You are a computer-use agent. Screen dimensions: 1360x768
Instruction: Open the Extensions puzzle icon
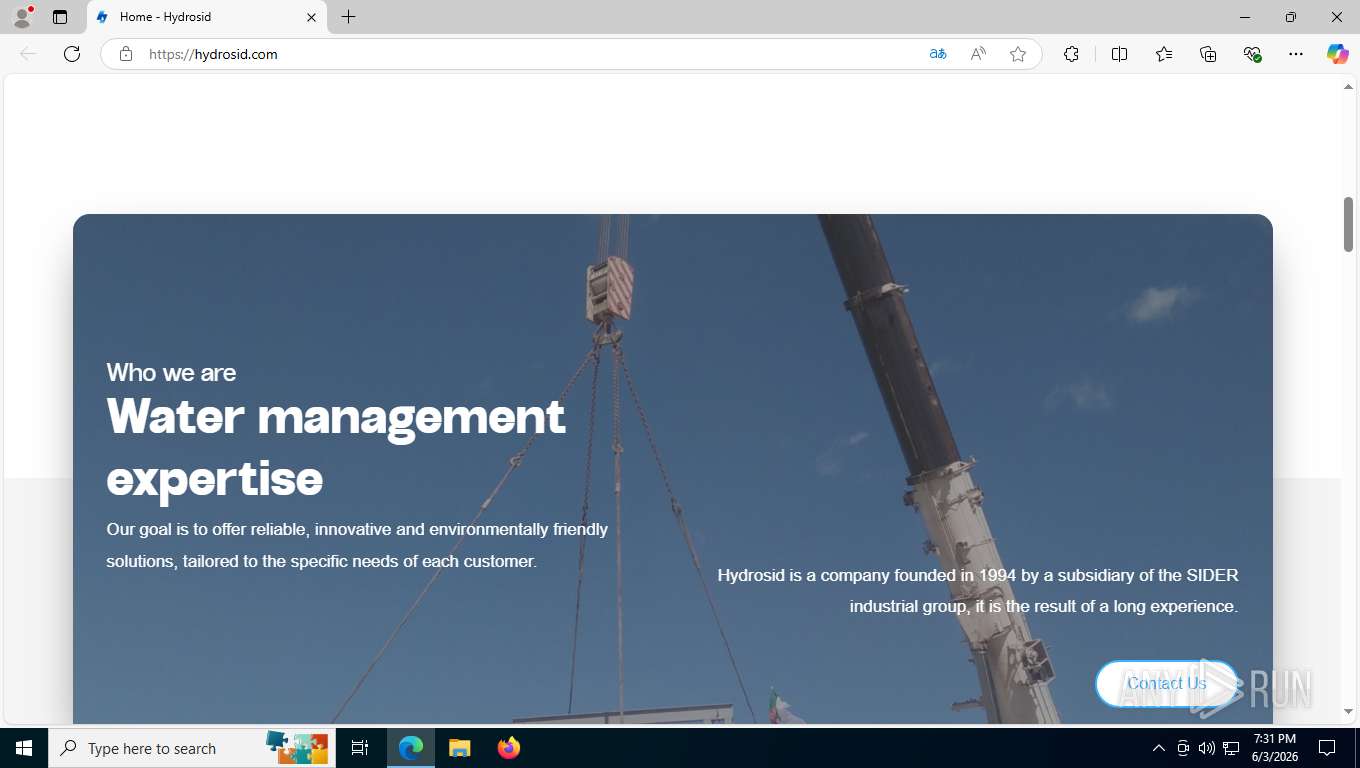point(1071,54)
